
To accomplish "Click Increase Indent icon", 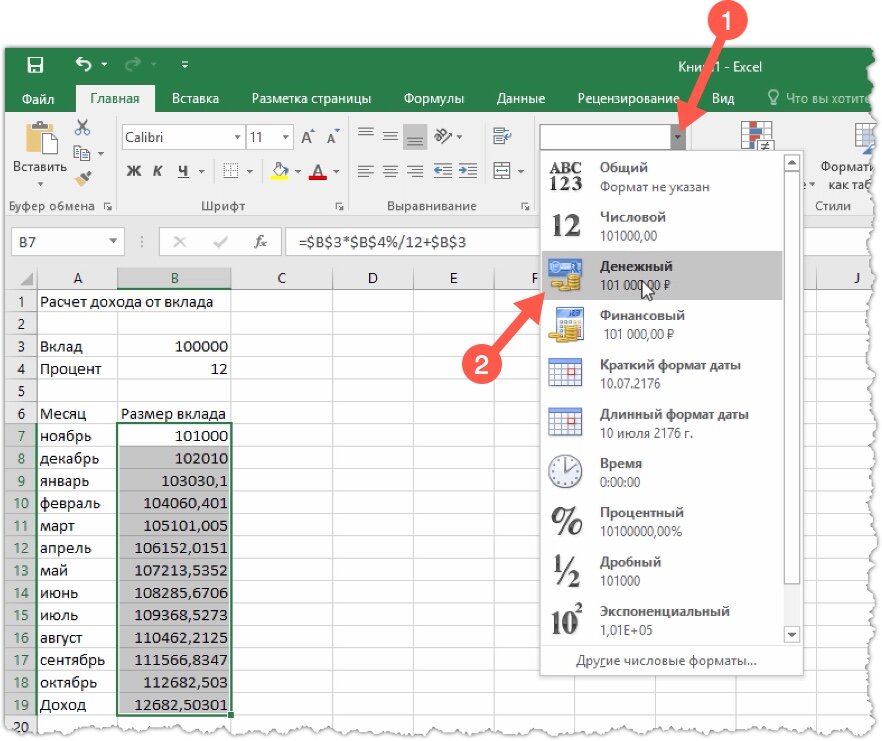I will click(467, 170).
